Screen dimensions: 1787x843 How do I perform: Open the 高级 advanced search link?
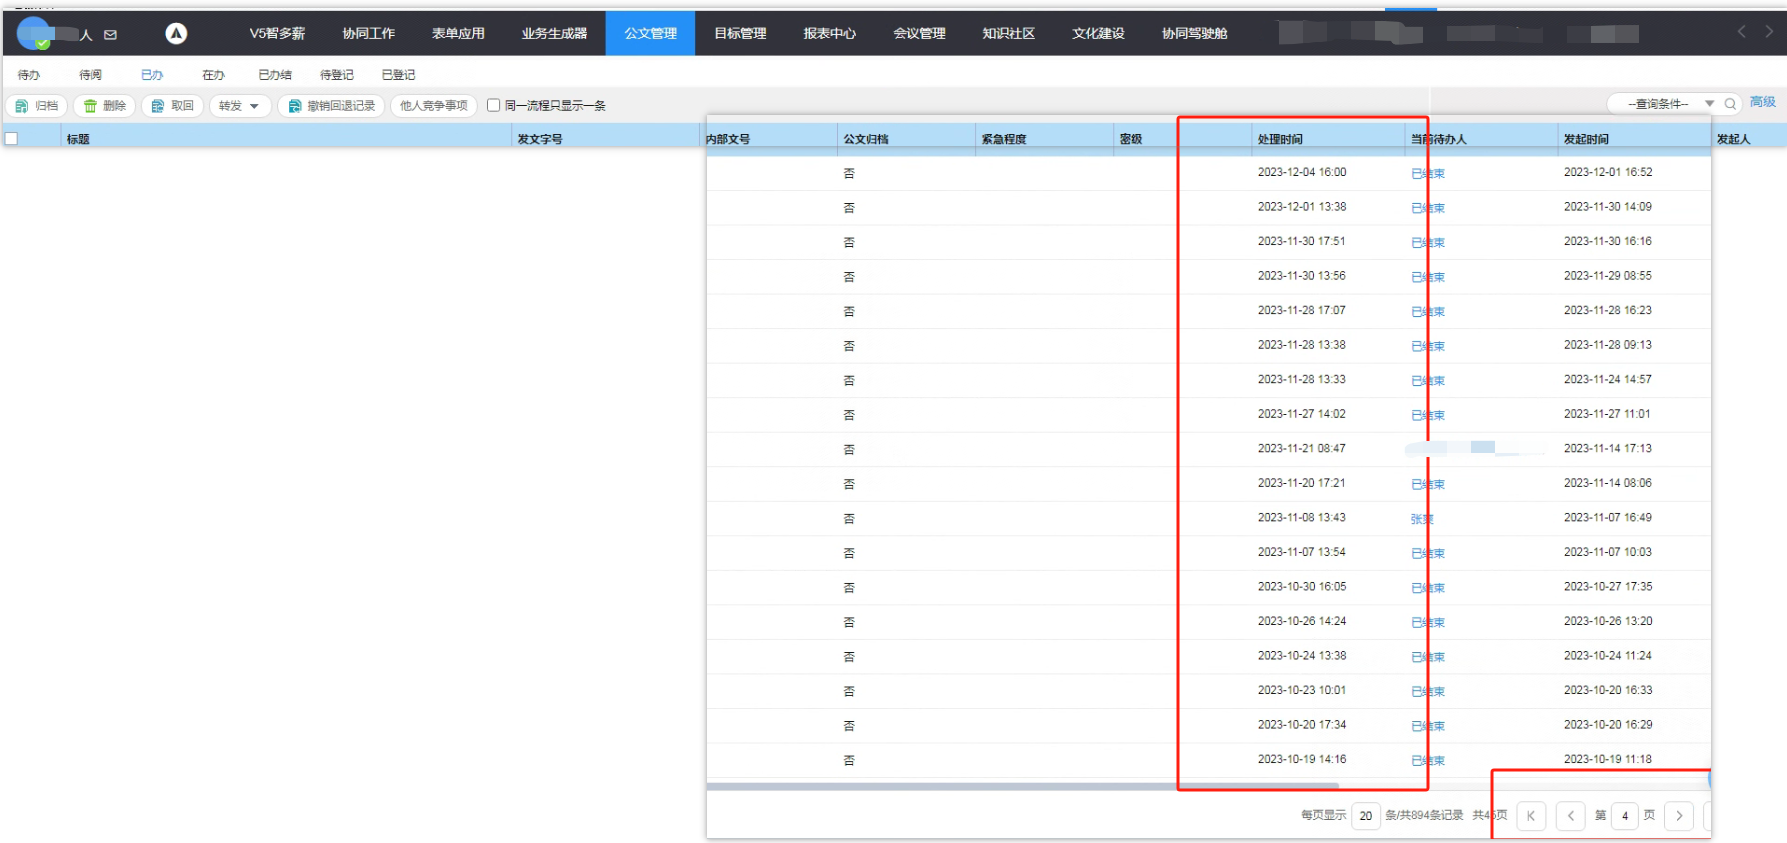pos(1762,102)
